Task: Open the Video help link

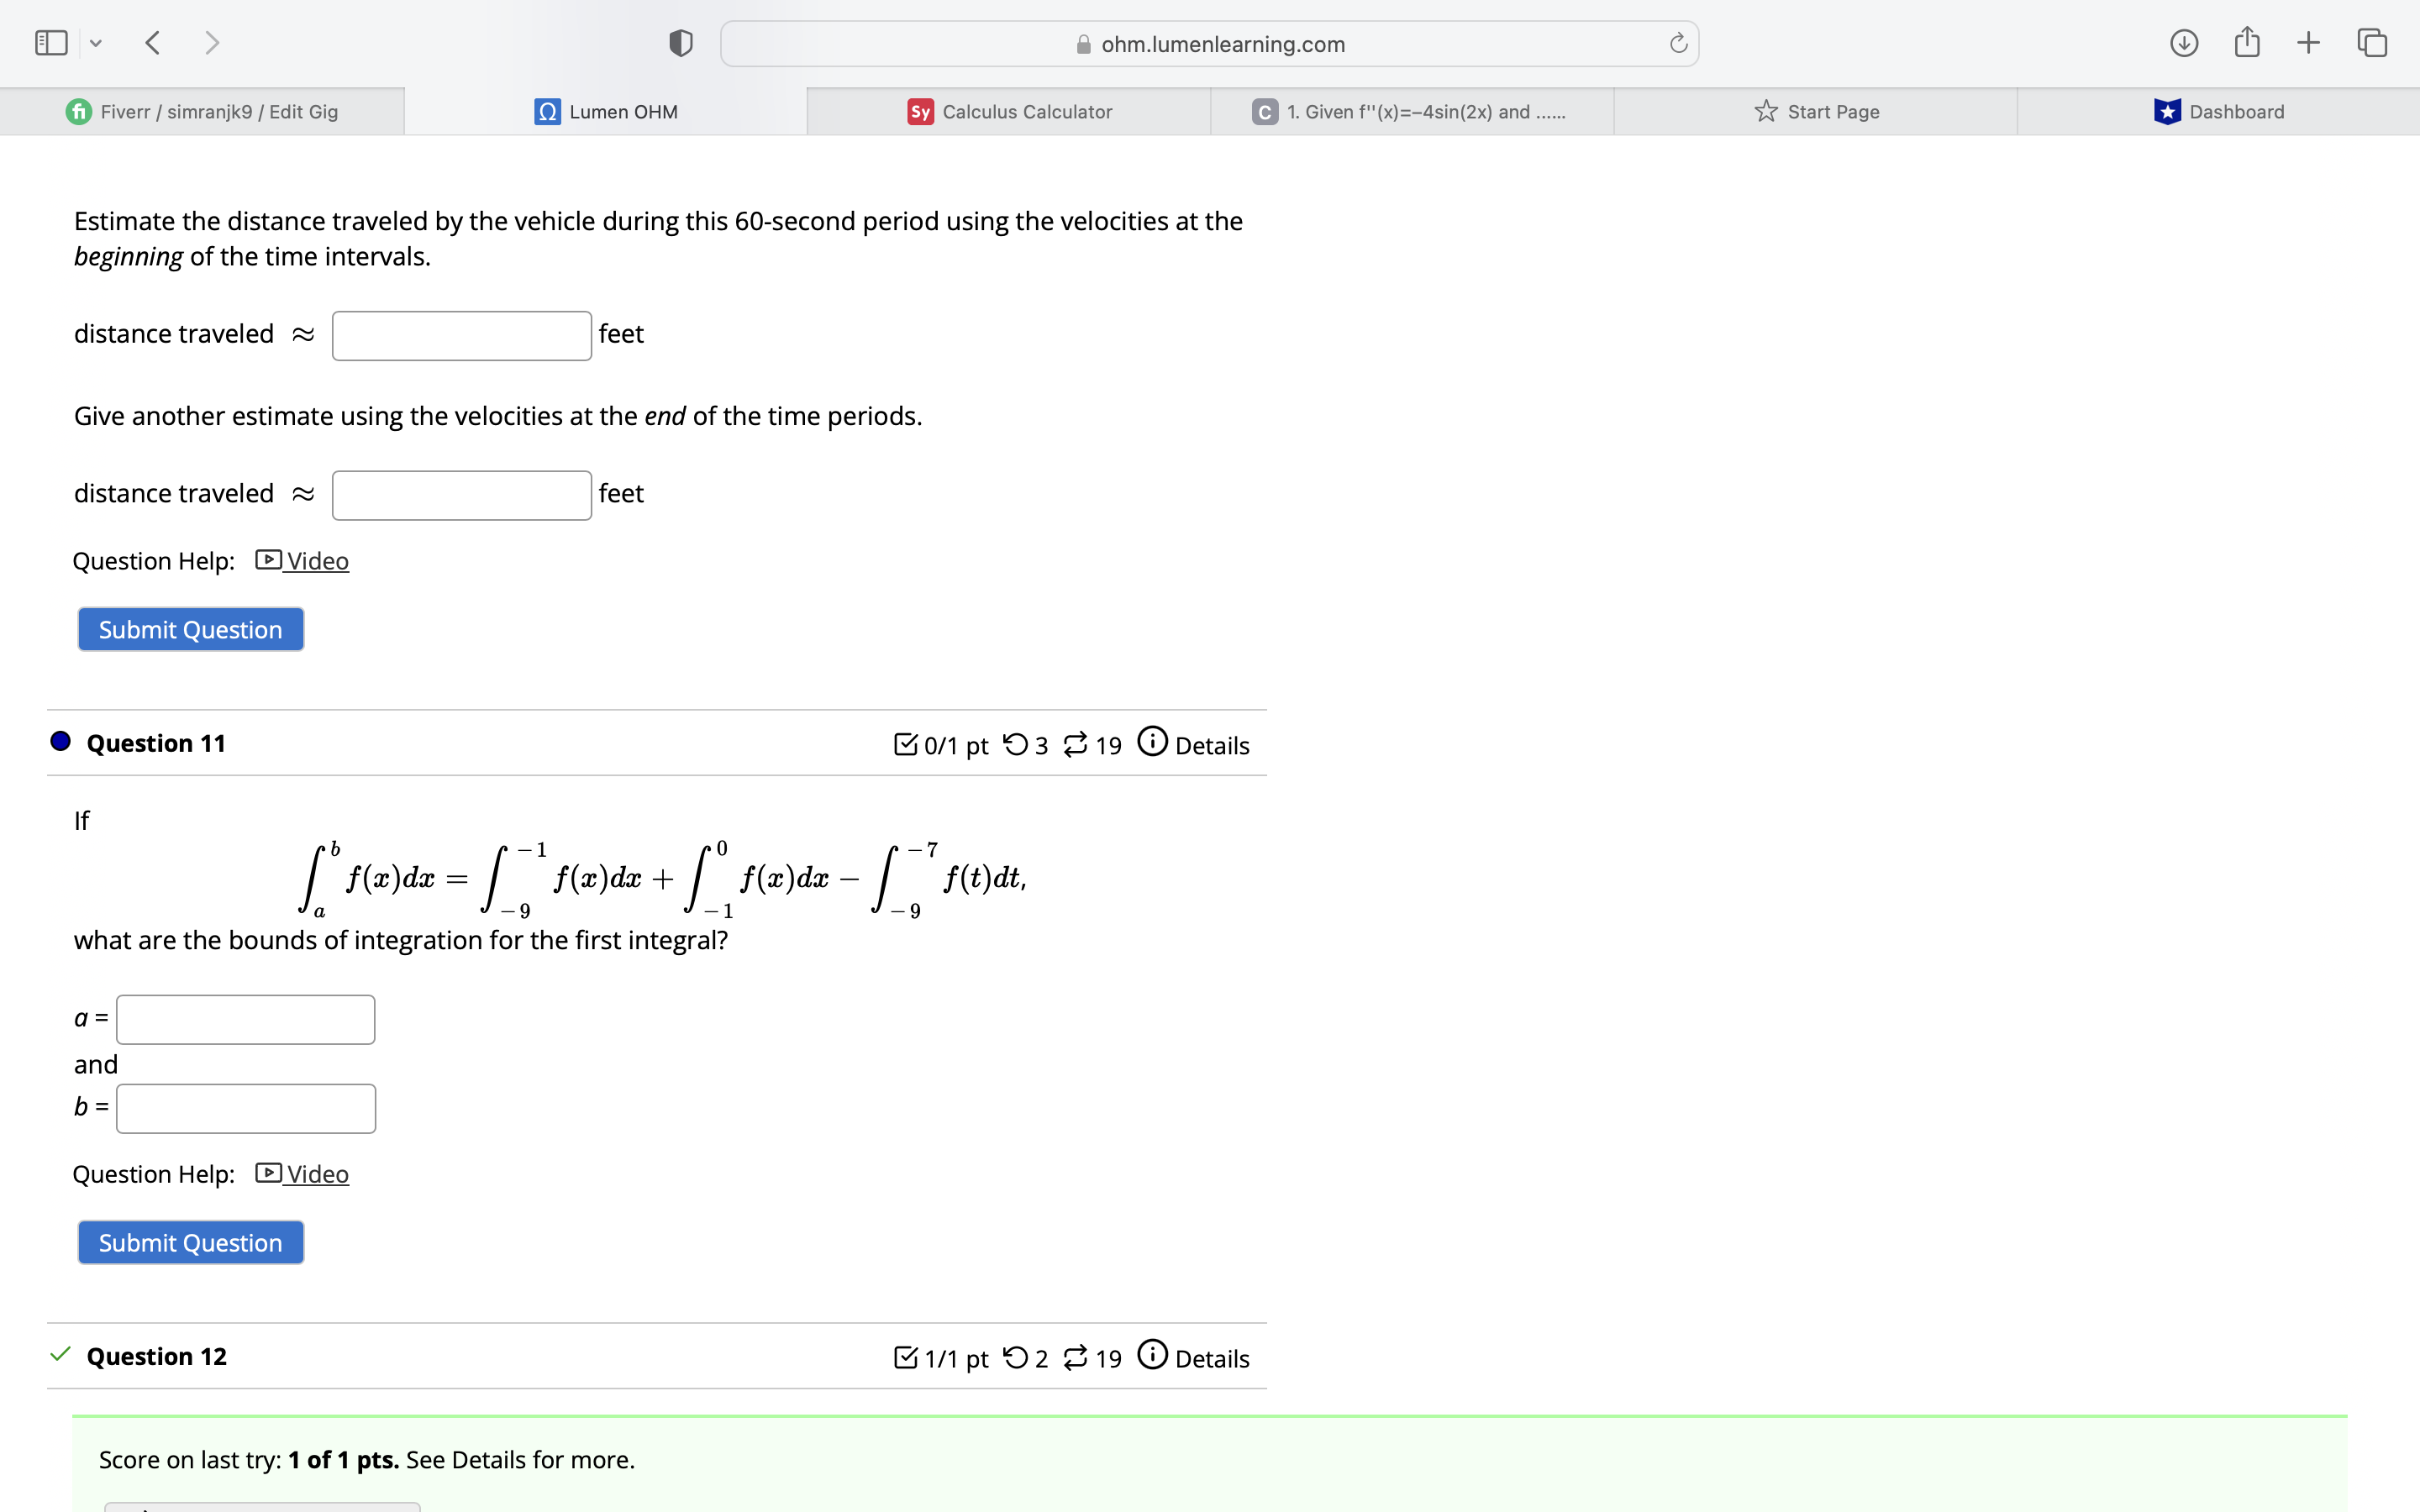Action: coord(316,1173)
